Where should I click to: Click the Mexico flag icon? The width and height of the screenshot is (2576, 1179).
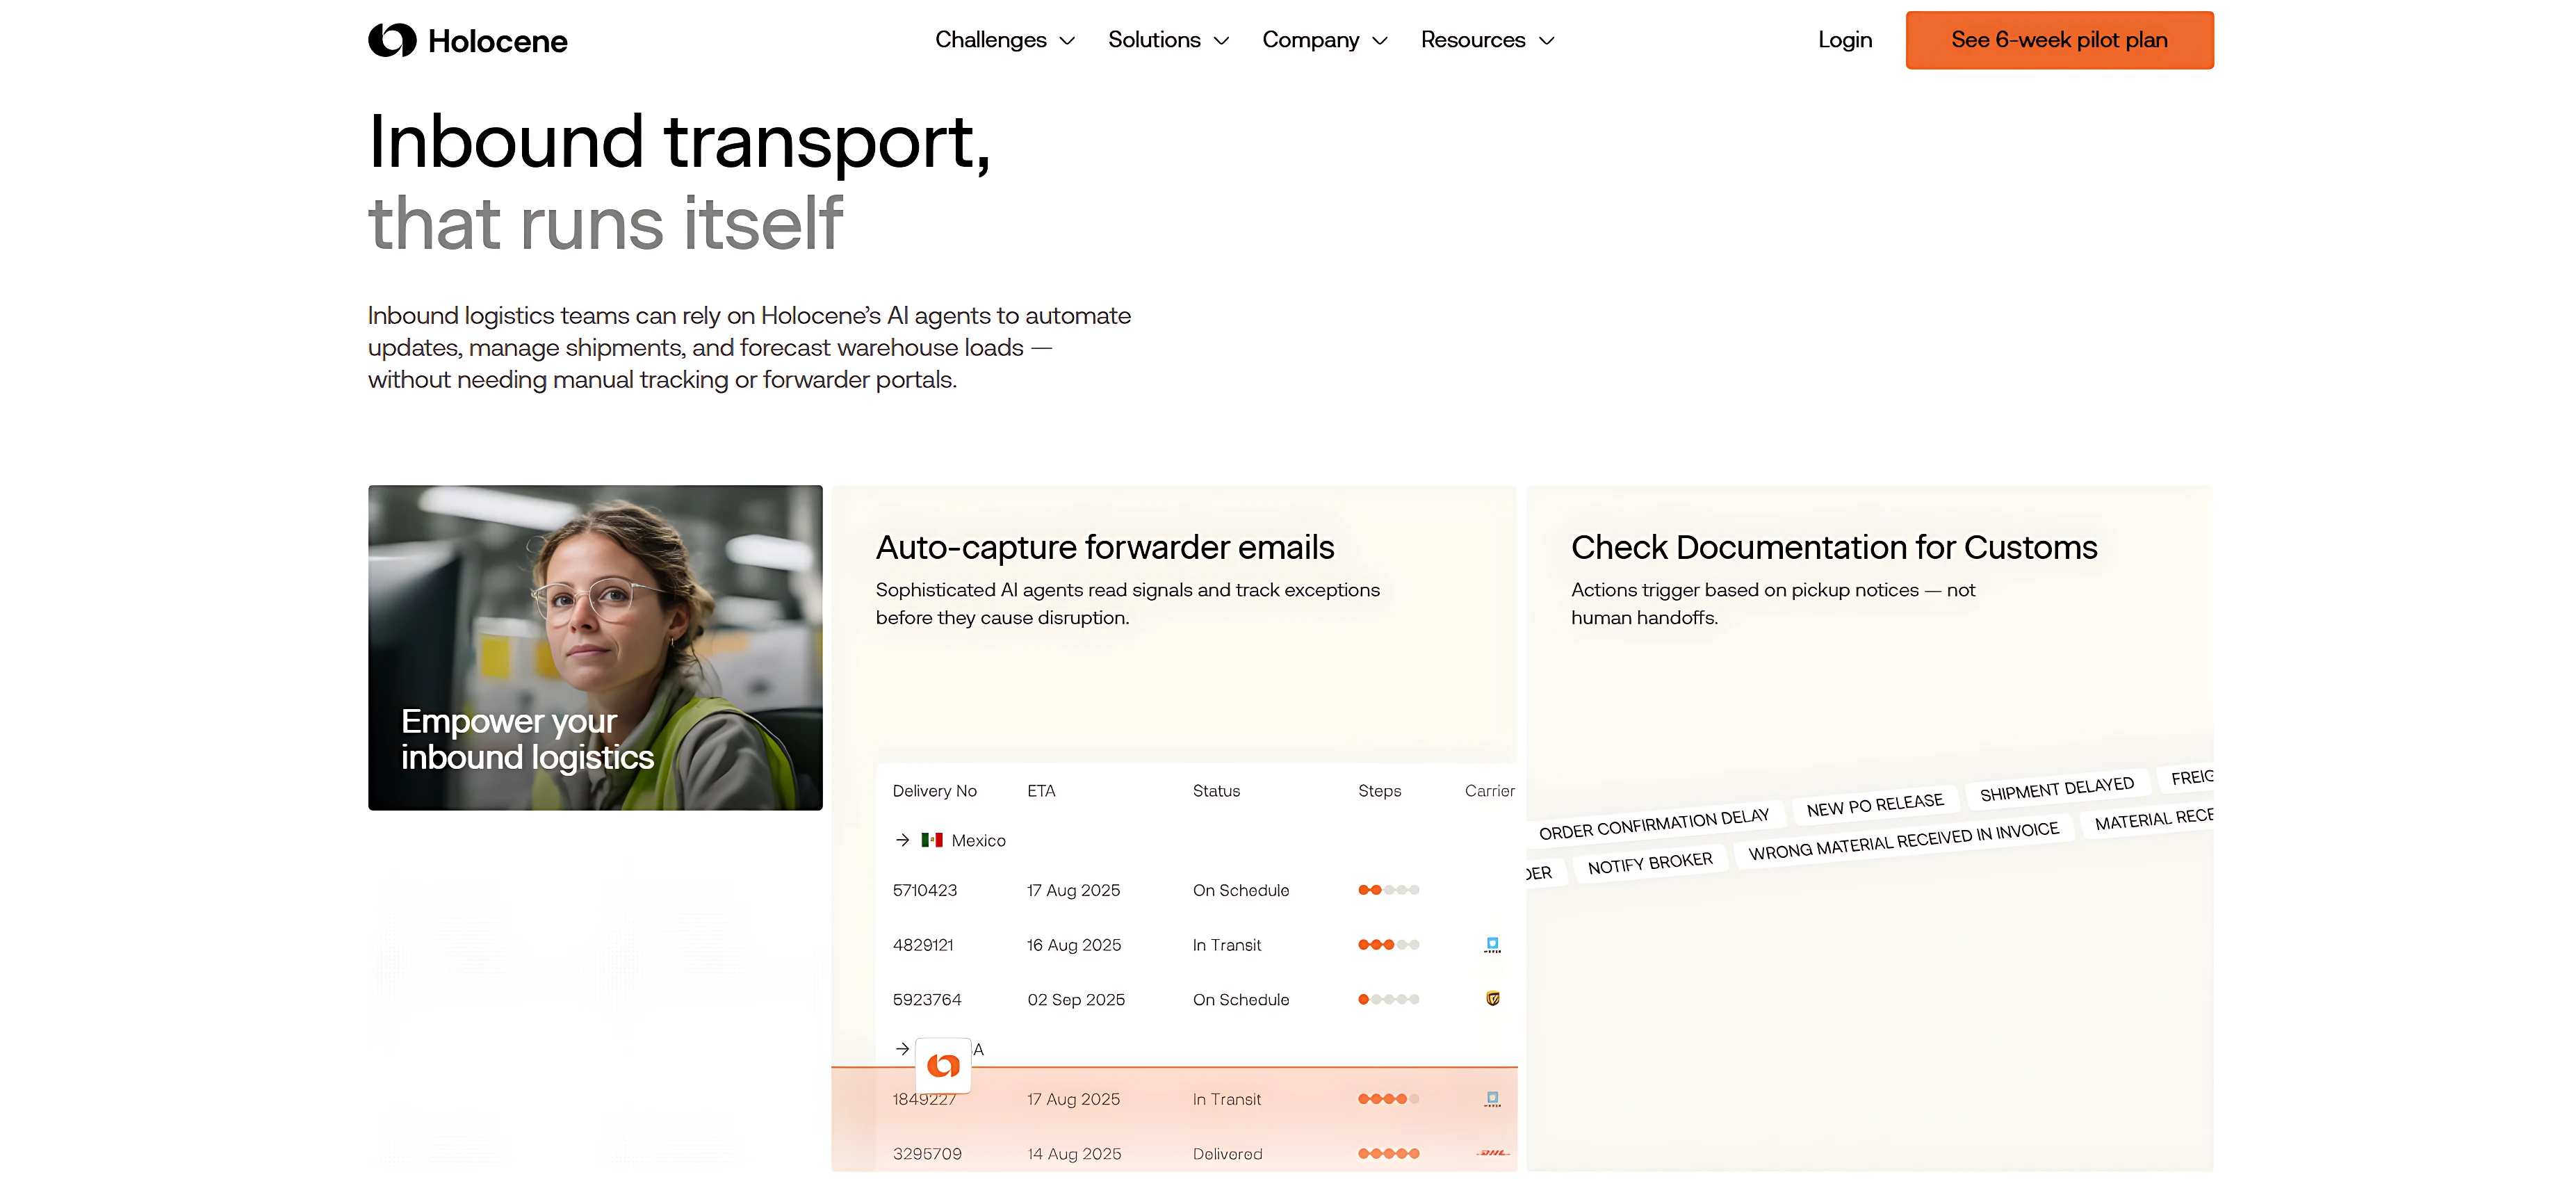pyautogui.click(x=932, y=840)
